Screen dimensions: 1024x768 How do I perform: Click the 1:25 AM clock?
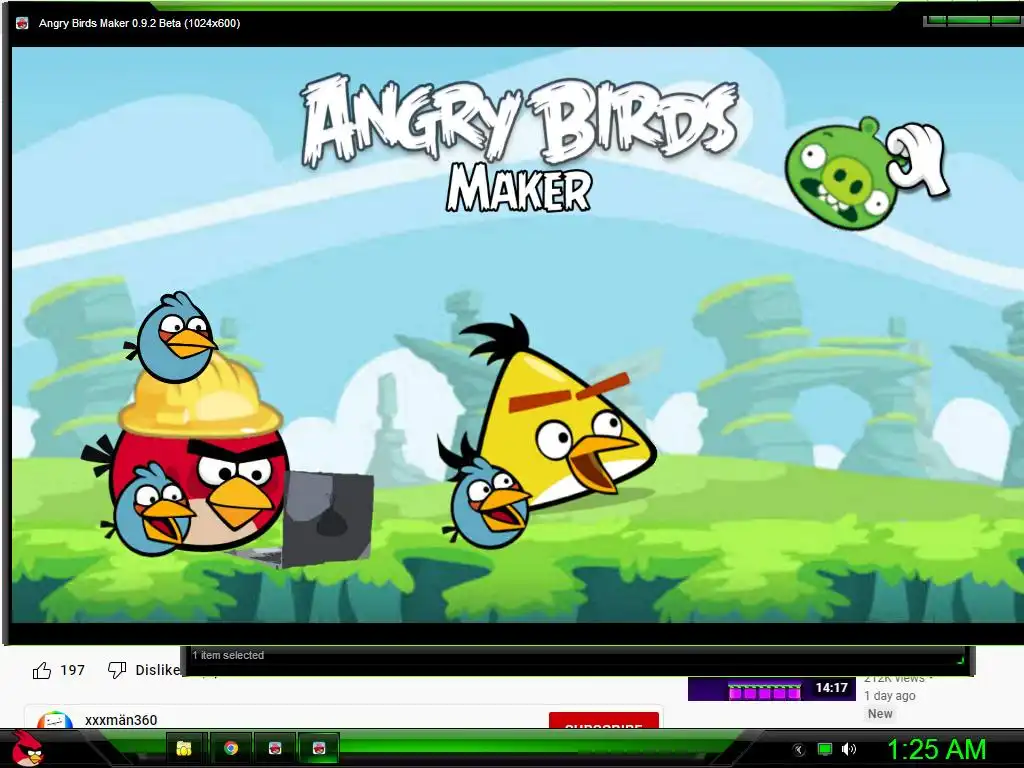click(x=936, y=750)
